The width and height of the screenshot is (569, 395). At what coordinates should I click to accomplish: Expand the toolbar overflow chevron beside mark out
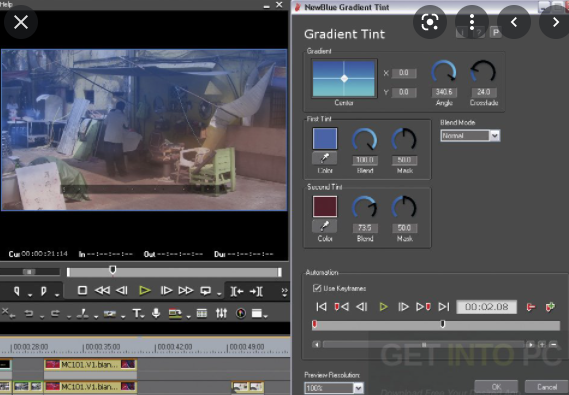284,291
